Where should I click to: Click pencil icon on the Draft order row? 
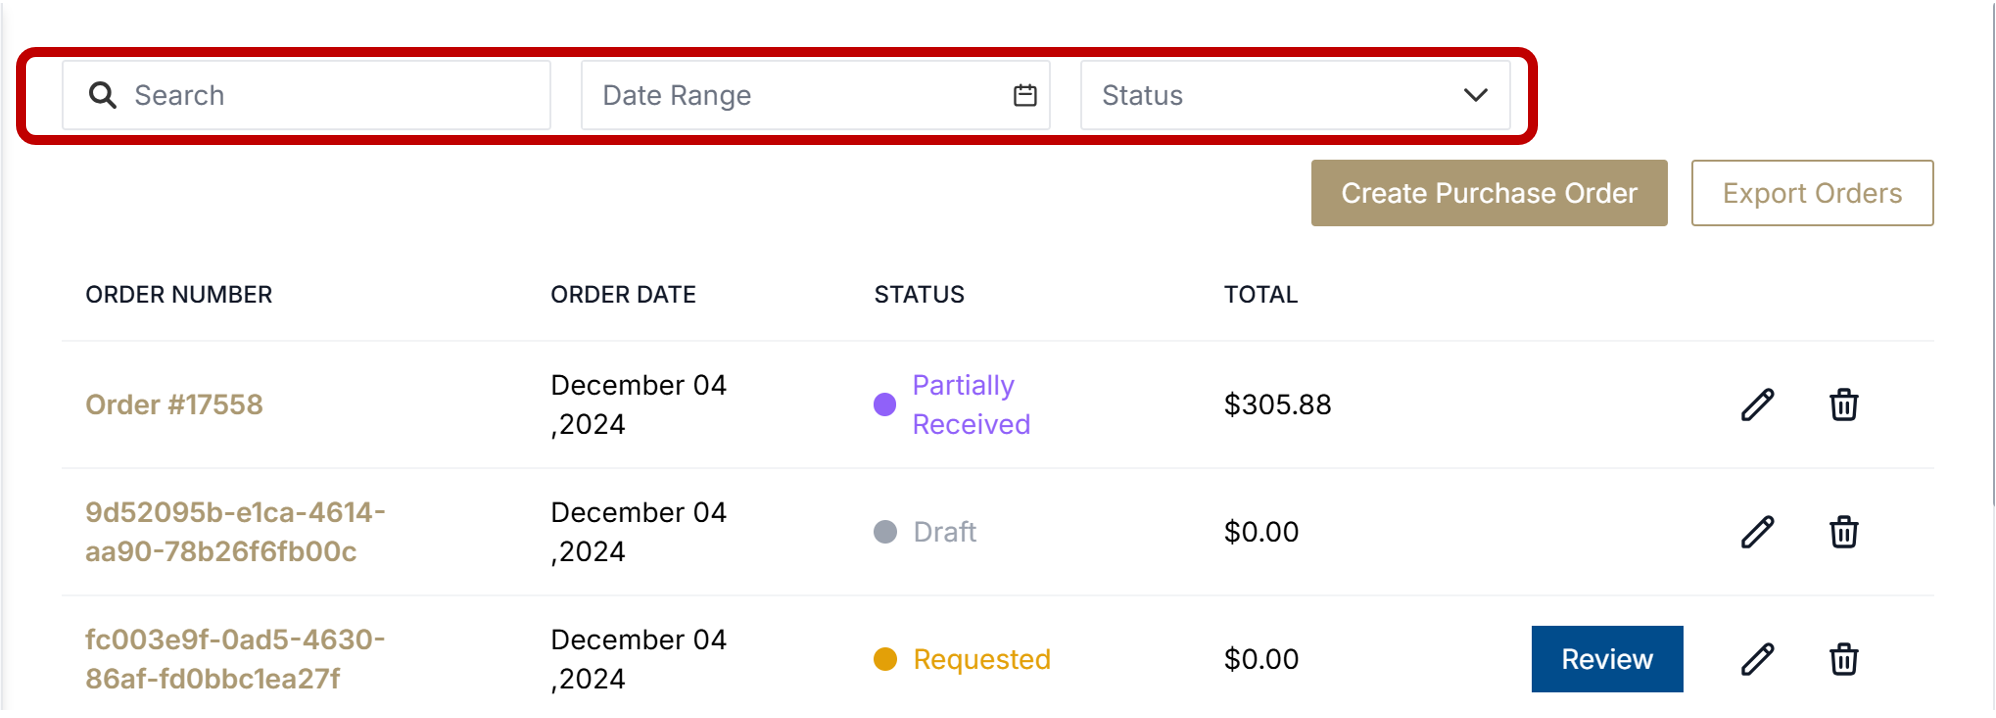point(1757,532)
